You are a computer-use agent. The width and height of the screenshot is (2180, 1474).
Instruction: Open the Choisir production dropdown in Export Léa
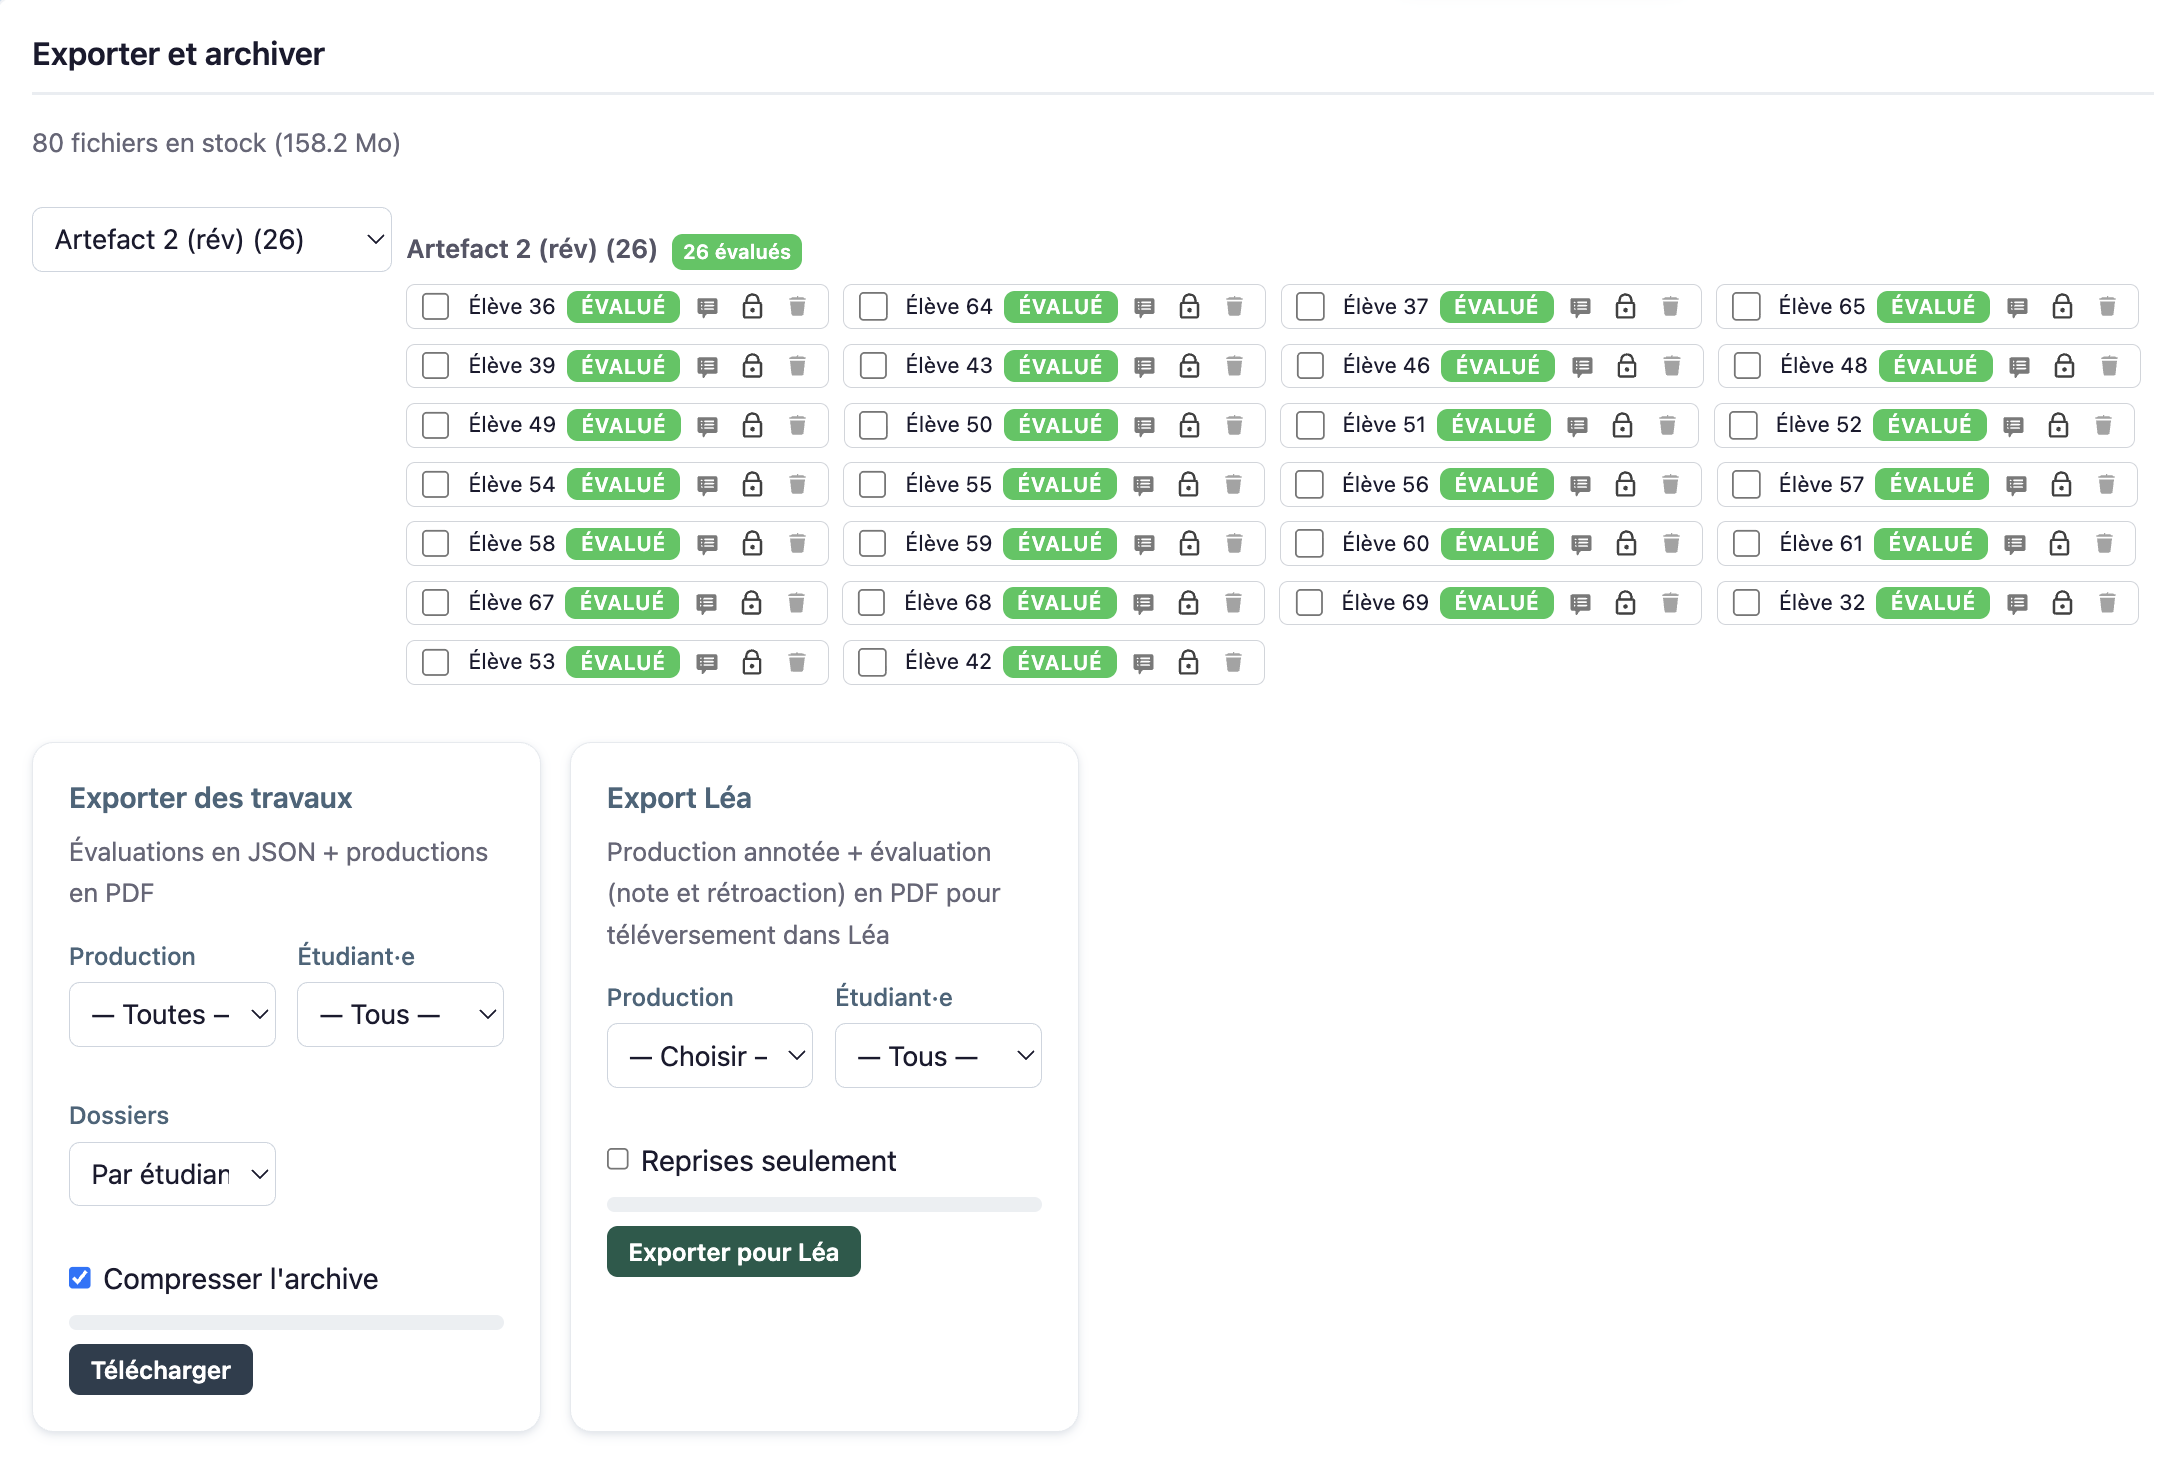(710, 1056)
